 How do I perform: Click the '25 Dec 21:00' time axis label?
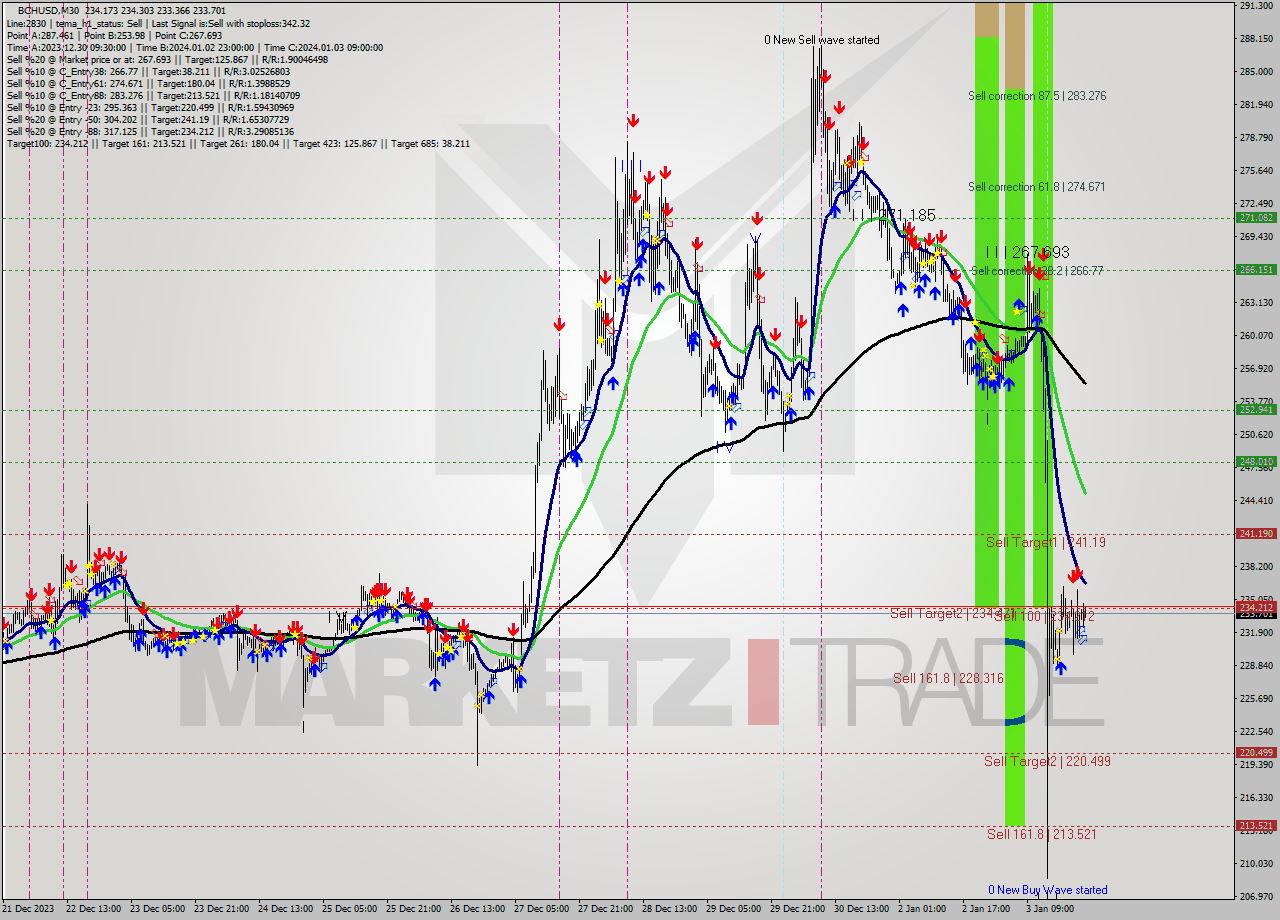414,909
